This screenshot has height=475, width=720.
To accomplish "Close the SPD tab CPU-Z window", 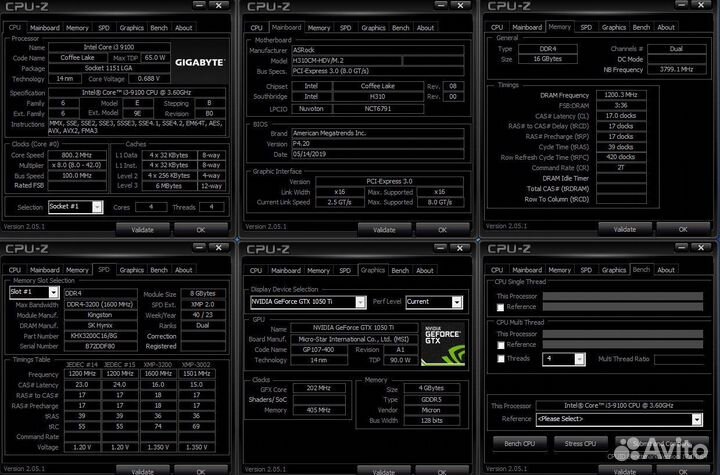I will (219, 248).
